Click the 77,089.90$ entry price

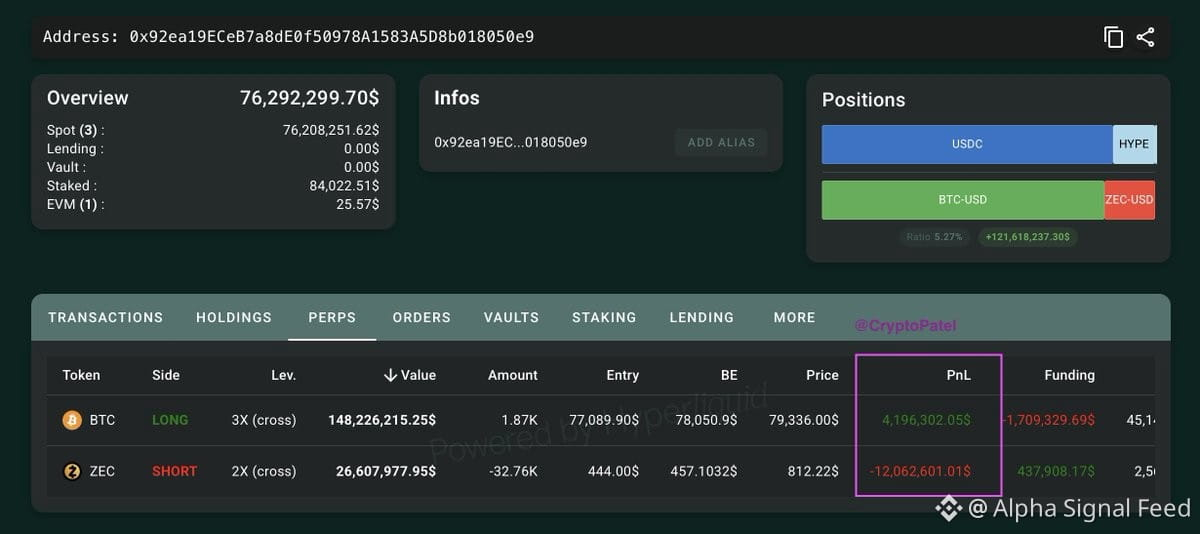[604, 420]
